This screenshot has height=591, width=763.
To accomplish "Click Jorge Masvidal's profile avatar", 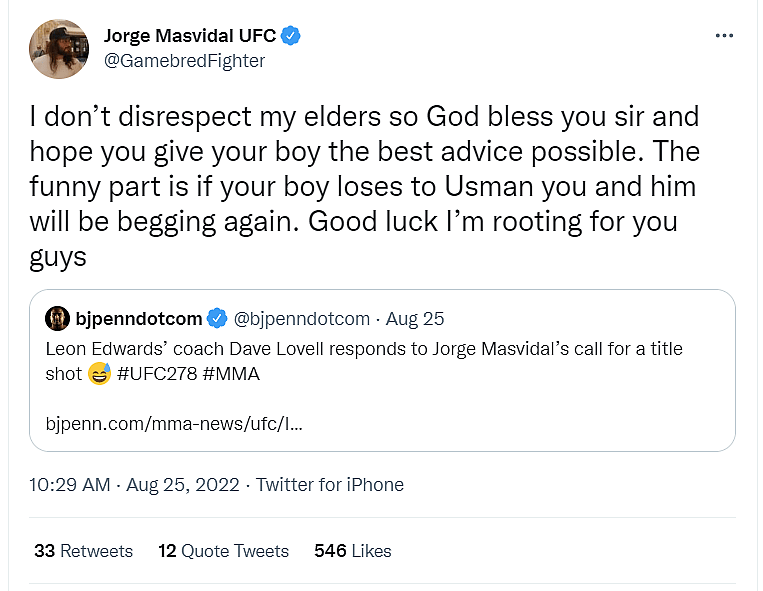I will 59,48.
